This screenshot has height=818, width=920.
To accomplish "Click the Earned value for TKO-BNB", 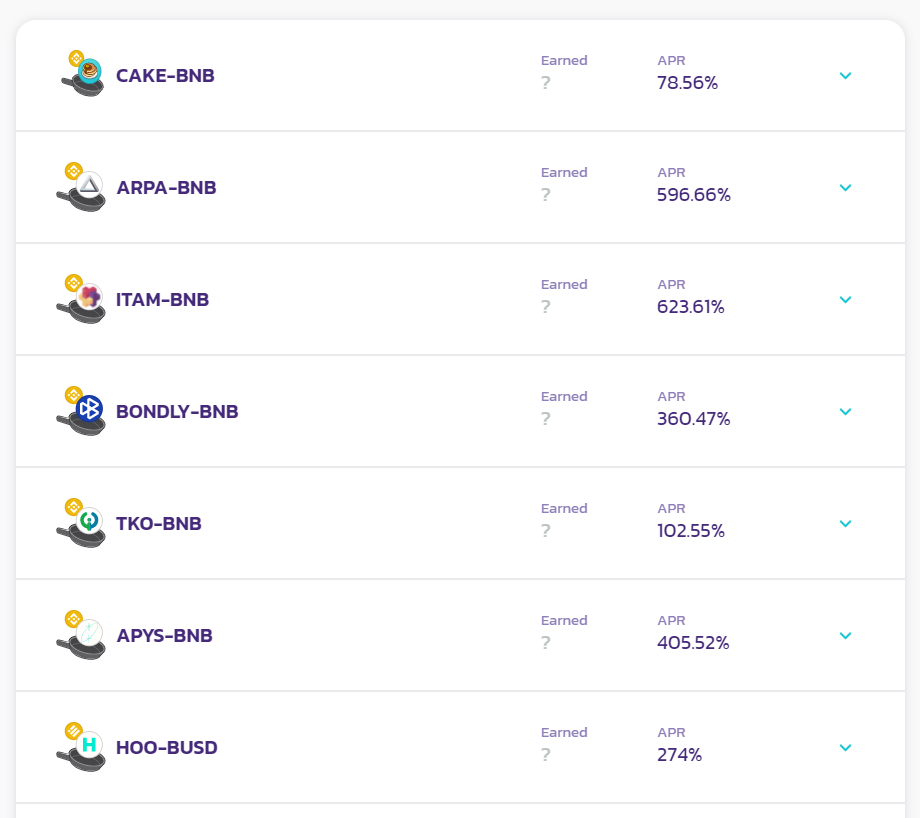I will tap(546, 531).
